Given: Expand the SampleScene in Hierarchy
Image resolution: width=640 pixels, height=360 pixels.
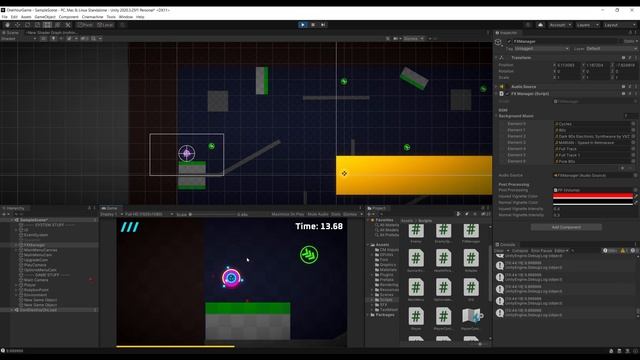Looking at the screenshot, I should tap(12, 220).
